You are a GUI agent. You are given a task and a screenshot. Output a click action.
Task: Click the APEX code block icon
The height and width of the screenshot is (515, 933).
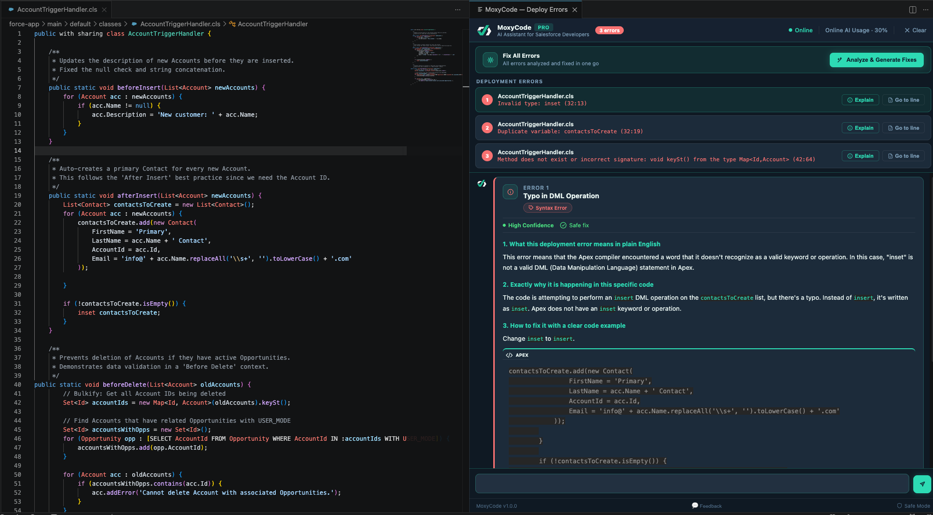coord(509,355)
